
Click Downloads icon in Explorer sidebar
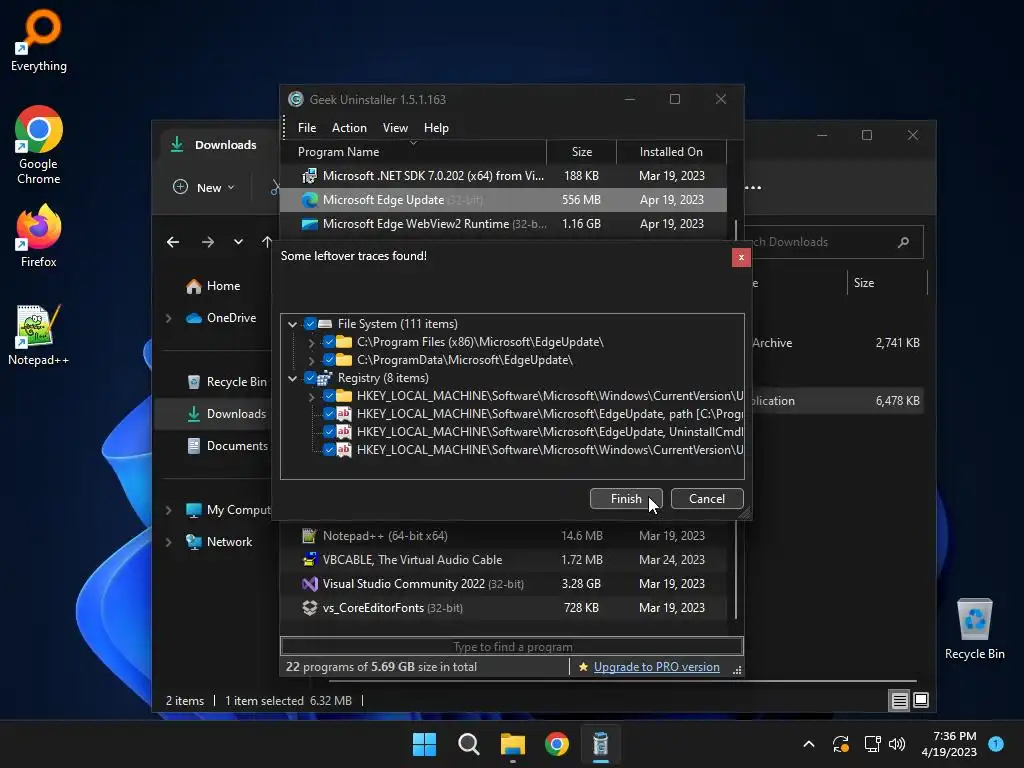pyautogui.click(x=193, y=414)
